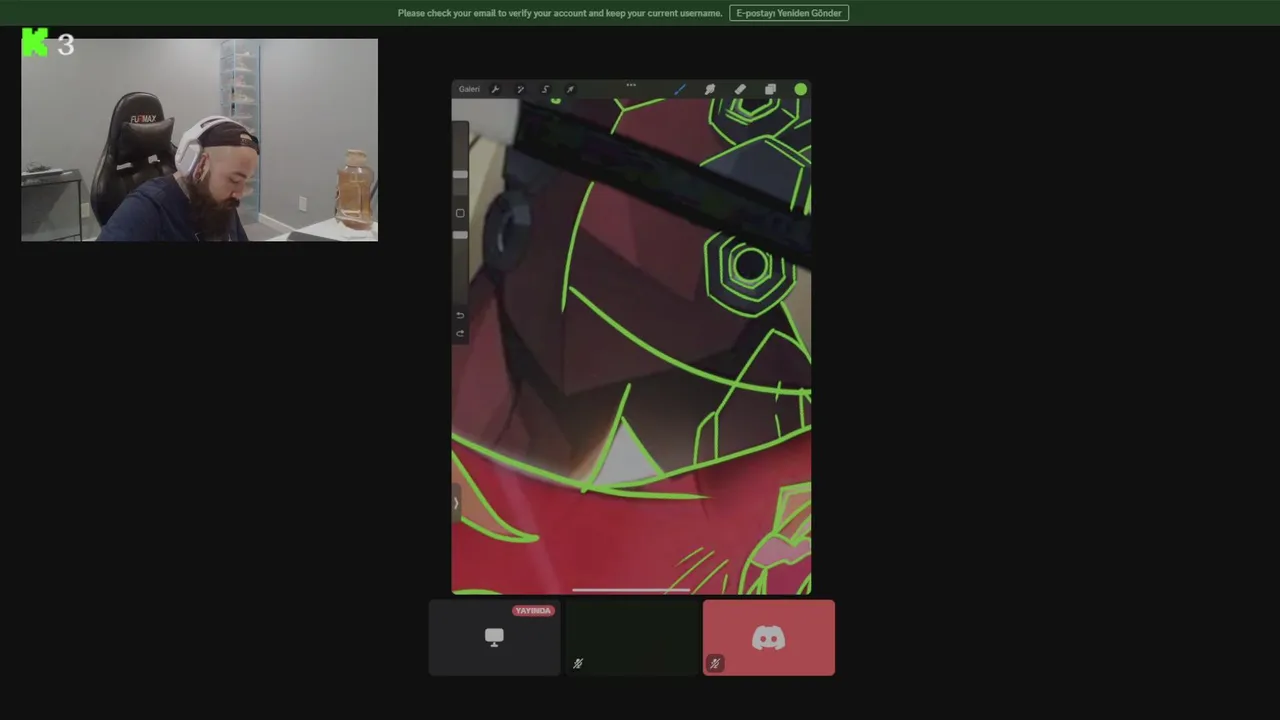The image size is (1280, 720).
Task: Click the YAYINDA live badge
Action: coord(533,610)
